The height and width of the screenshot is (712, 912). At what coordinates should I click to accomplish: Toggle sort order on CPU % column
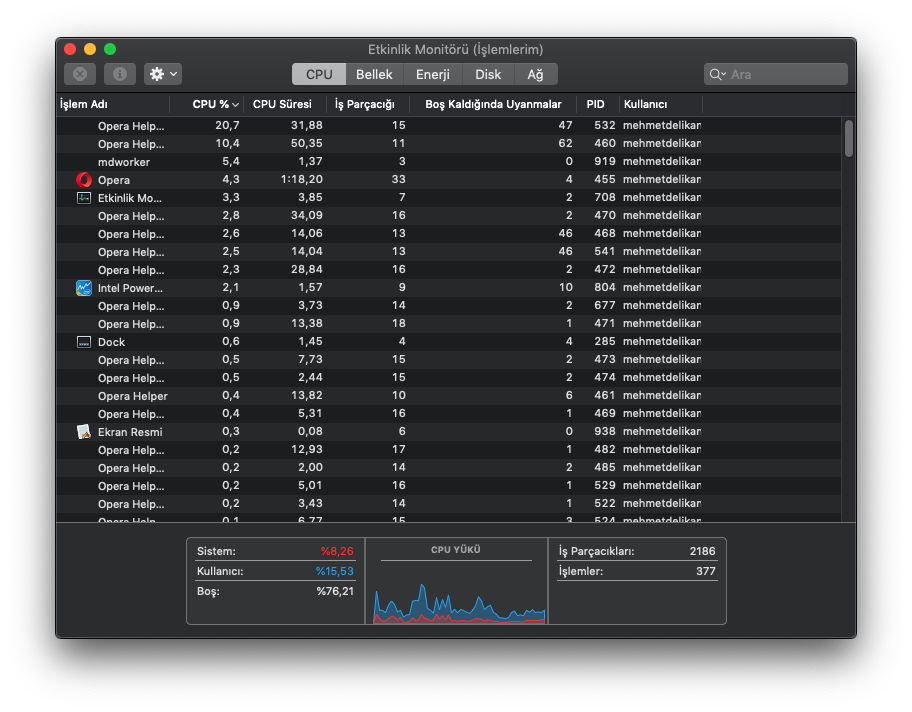coord(215,104)
